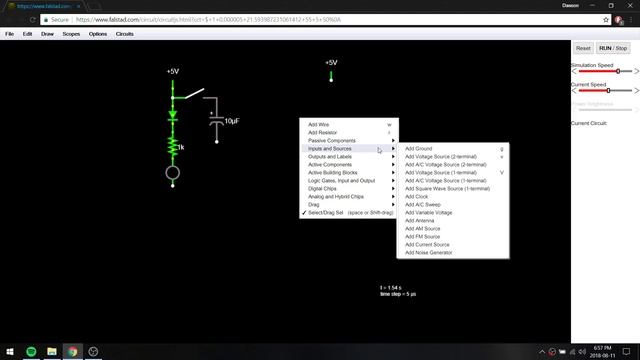Select Add Ground
The image size is (640, 360).
pos(453,149)
